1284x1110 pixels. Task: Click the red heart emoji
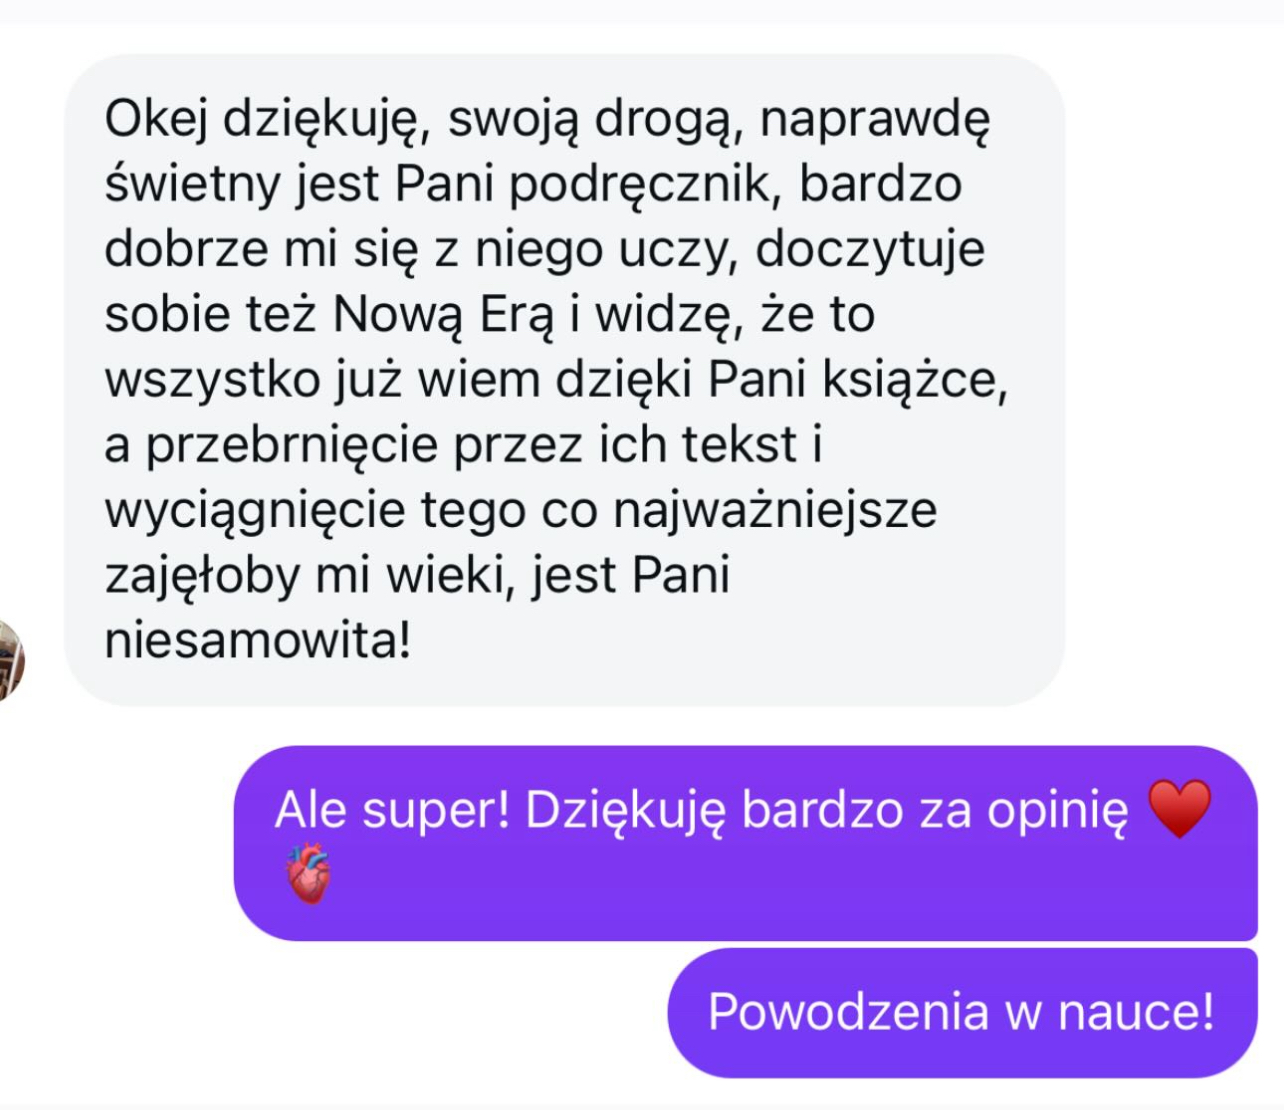(x=1180, y=808)
